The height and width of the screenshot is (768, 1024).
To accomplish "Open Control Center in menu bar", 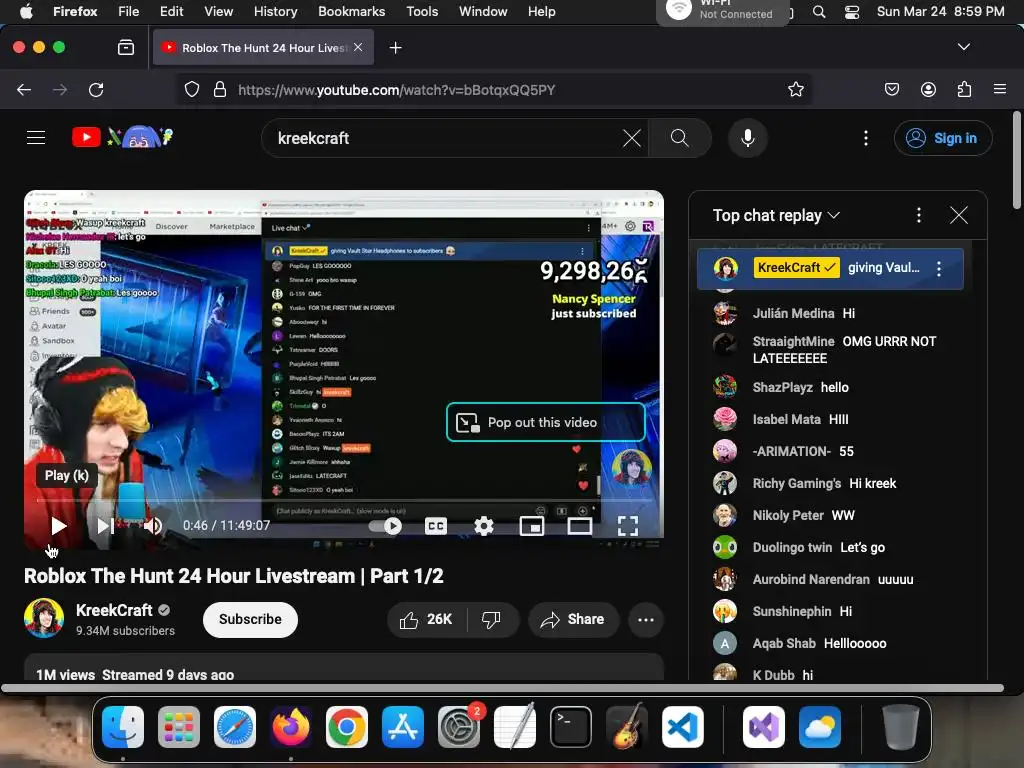I will (852, 12).
